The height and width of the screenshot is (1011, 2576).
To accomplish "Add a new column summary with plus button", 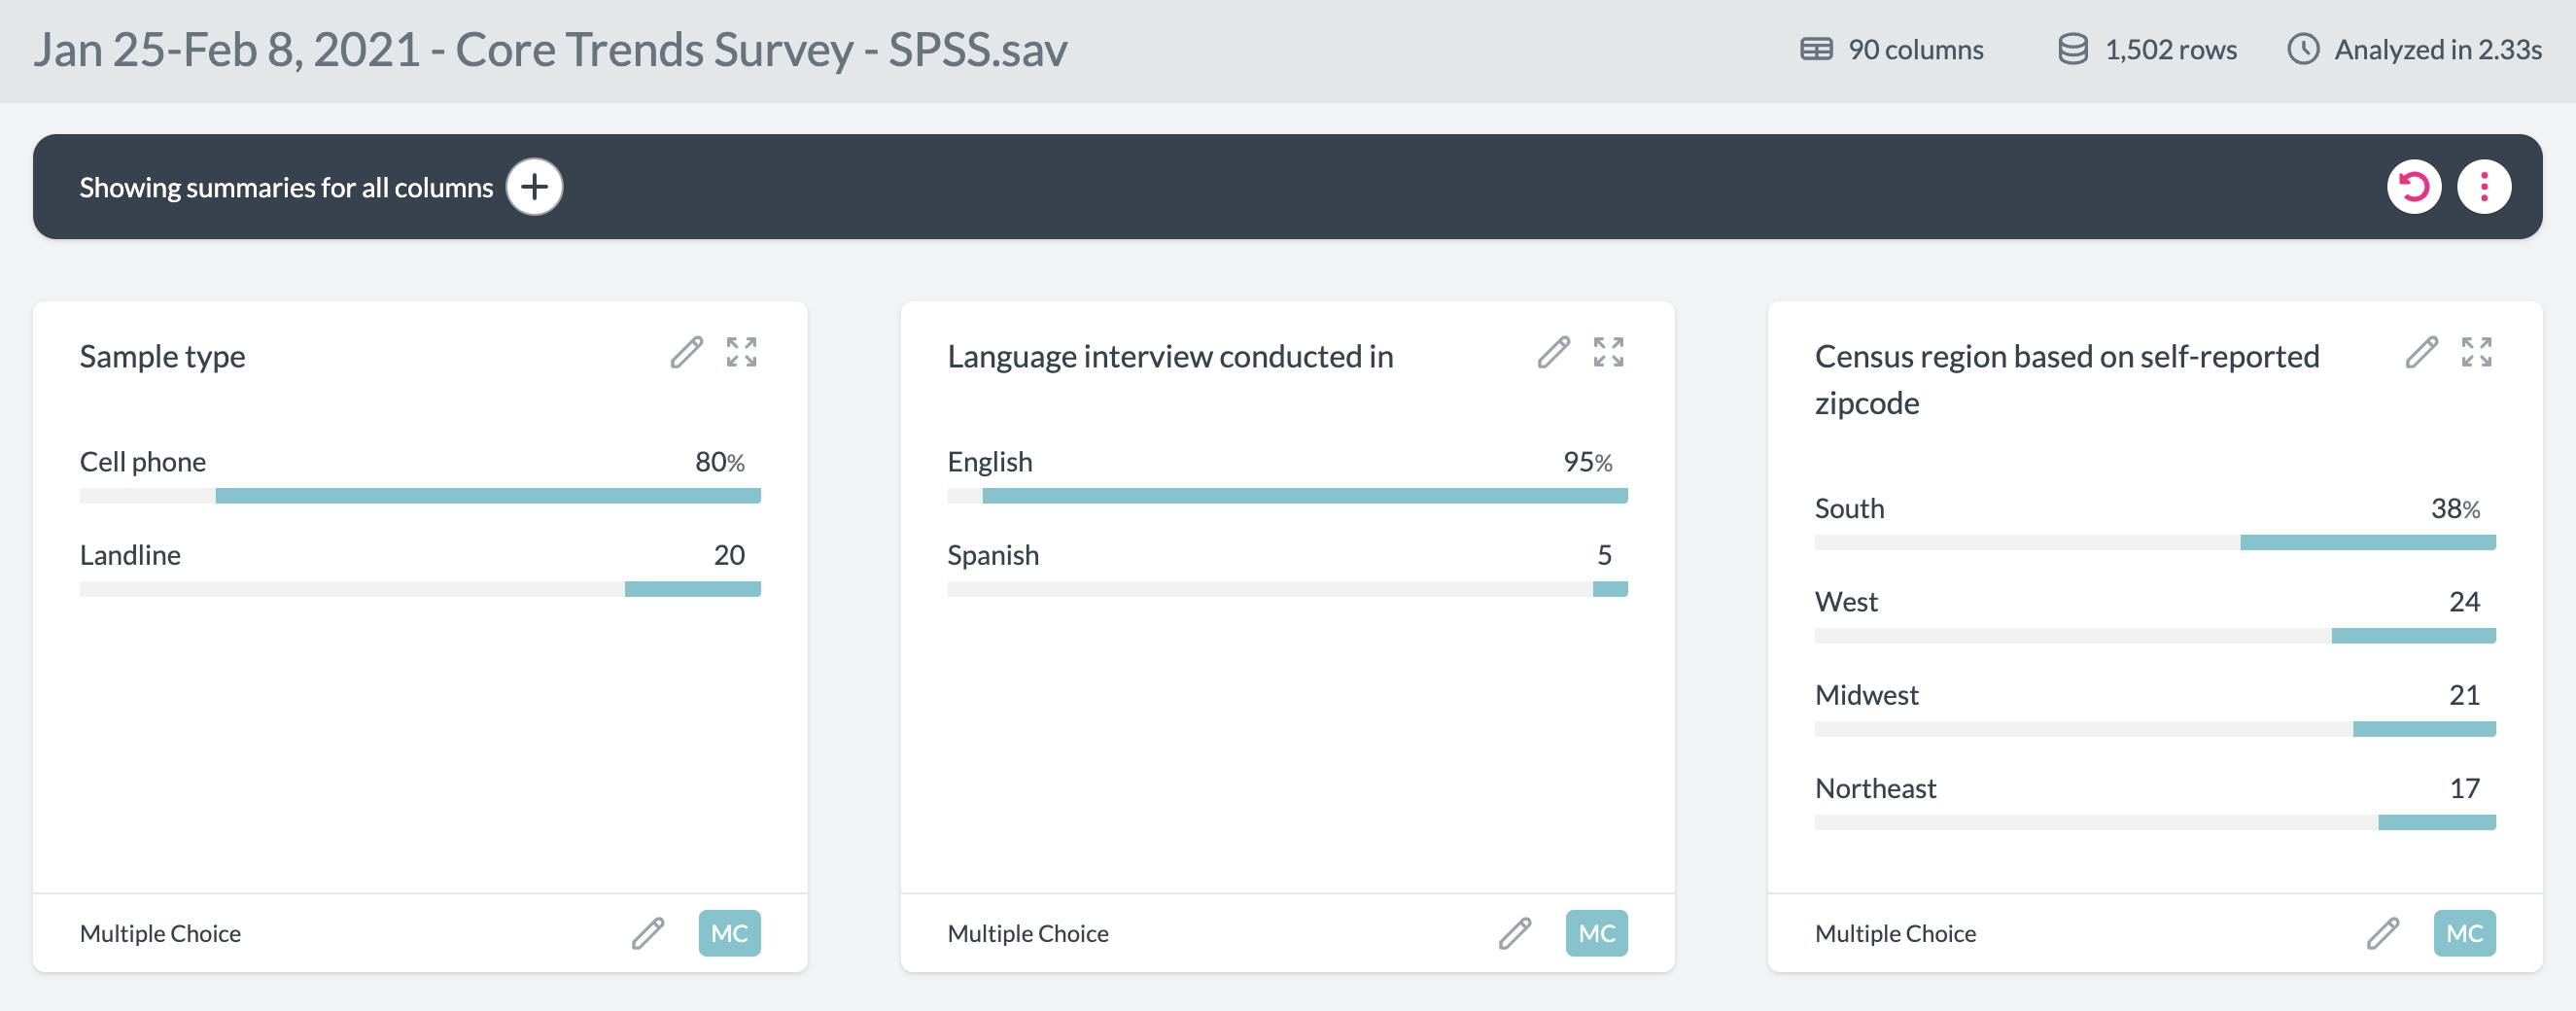I will click(x=534, y=186).
